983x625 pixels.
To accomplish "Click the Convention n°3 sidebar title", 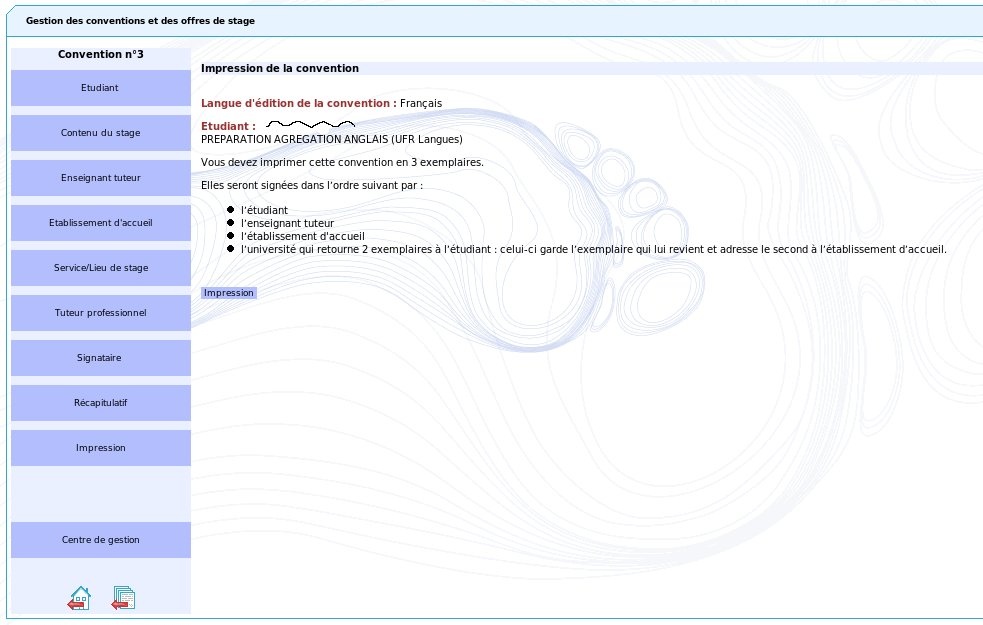I will tap(100, 54).
